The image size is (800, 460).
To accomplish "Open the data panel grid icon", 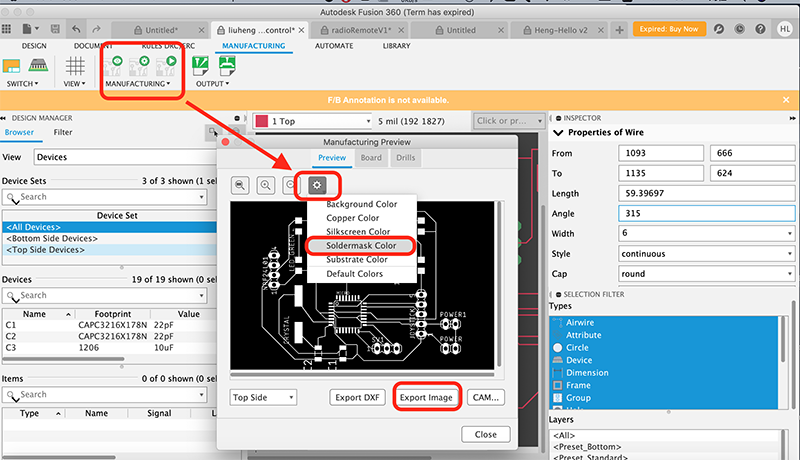I will tap(7, 29).
